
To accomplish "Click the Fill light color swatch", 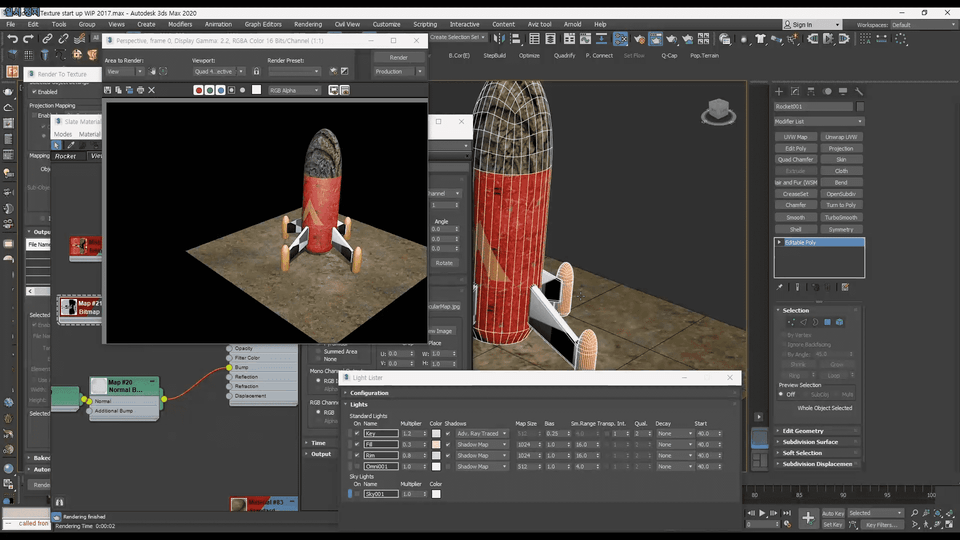I will tap(436, 444).
